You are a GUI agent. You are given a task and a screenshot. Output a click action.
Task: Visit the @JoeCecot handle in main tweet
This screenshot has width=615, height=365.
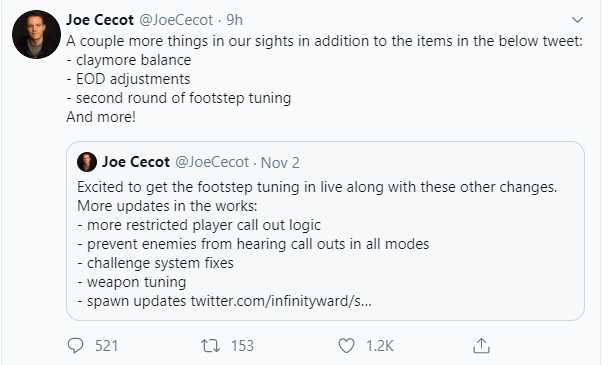[176, 20]
